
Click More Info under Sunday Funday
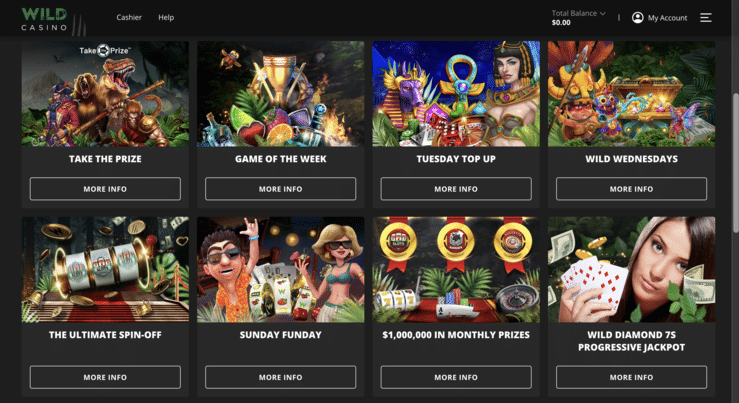click(280, 377)
